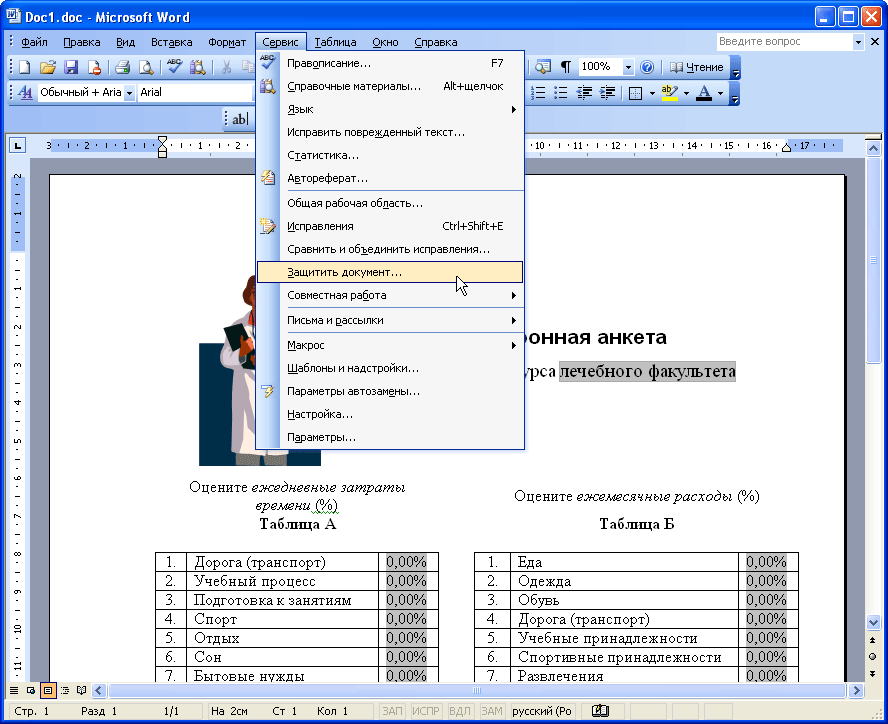The height and width of the screenshot is (724, 888).
Task: Choose Статистика menu entry
Action: click(x=390, y=155)
